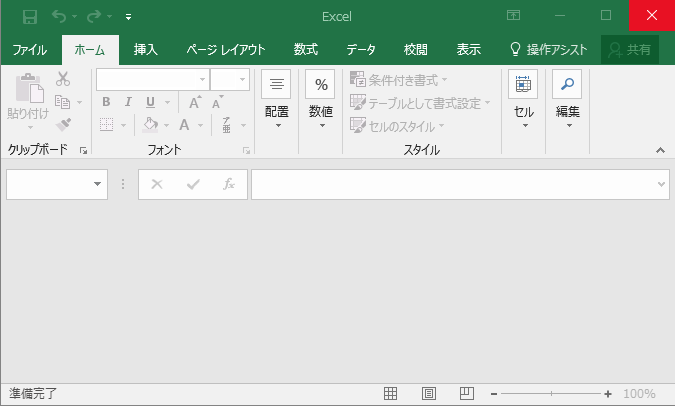Go to the 数式 tab
675x406 pixels.
point(306,50)
